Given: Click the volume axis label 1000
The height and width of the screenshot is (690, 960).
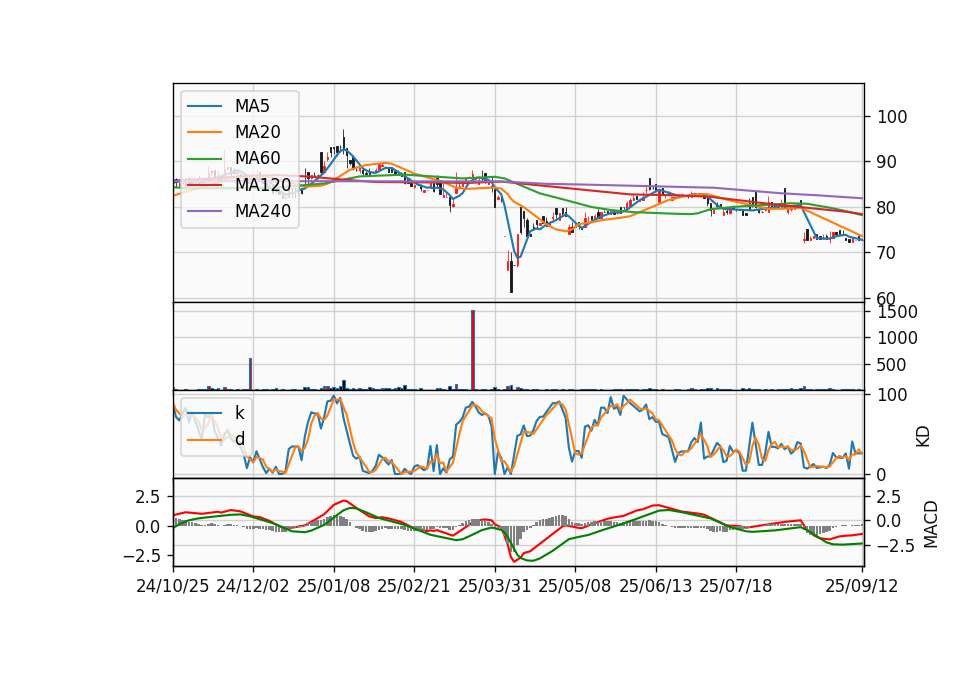Looking at the screenshot, I should [x=898, y=338].
